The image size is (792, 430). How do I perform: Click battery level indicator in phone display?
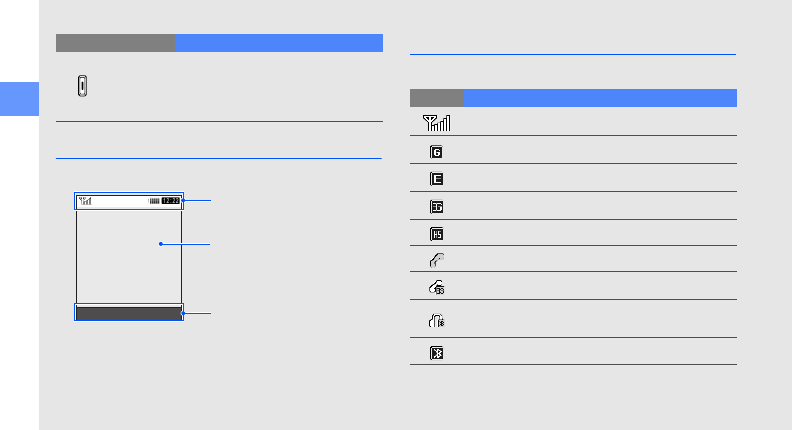click(154, 201)
